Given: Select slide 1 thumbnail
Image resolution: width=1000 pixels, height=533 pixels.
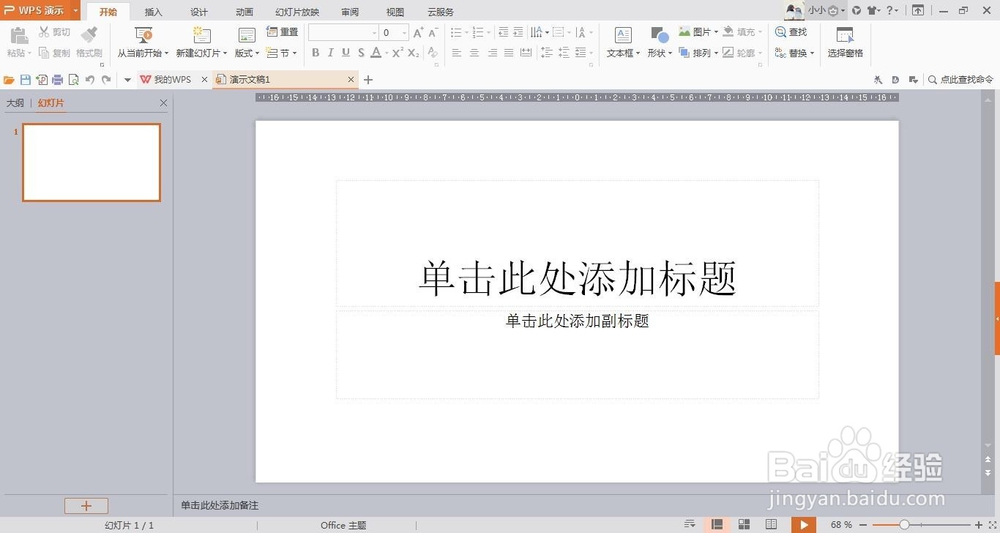Looking at the screenshot, I should click(91, 163).
